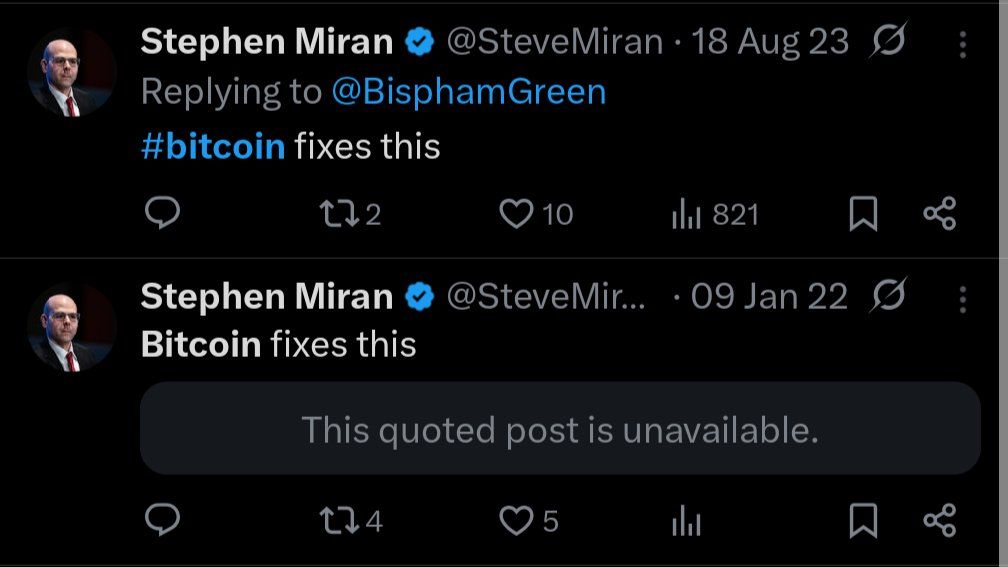Open the @BisphamGreen profile mention
This screenshot has width=1008, height=567.
(x=468, y=92)
